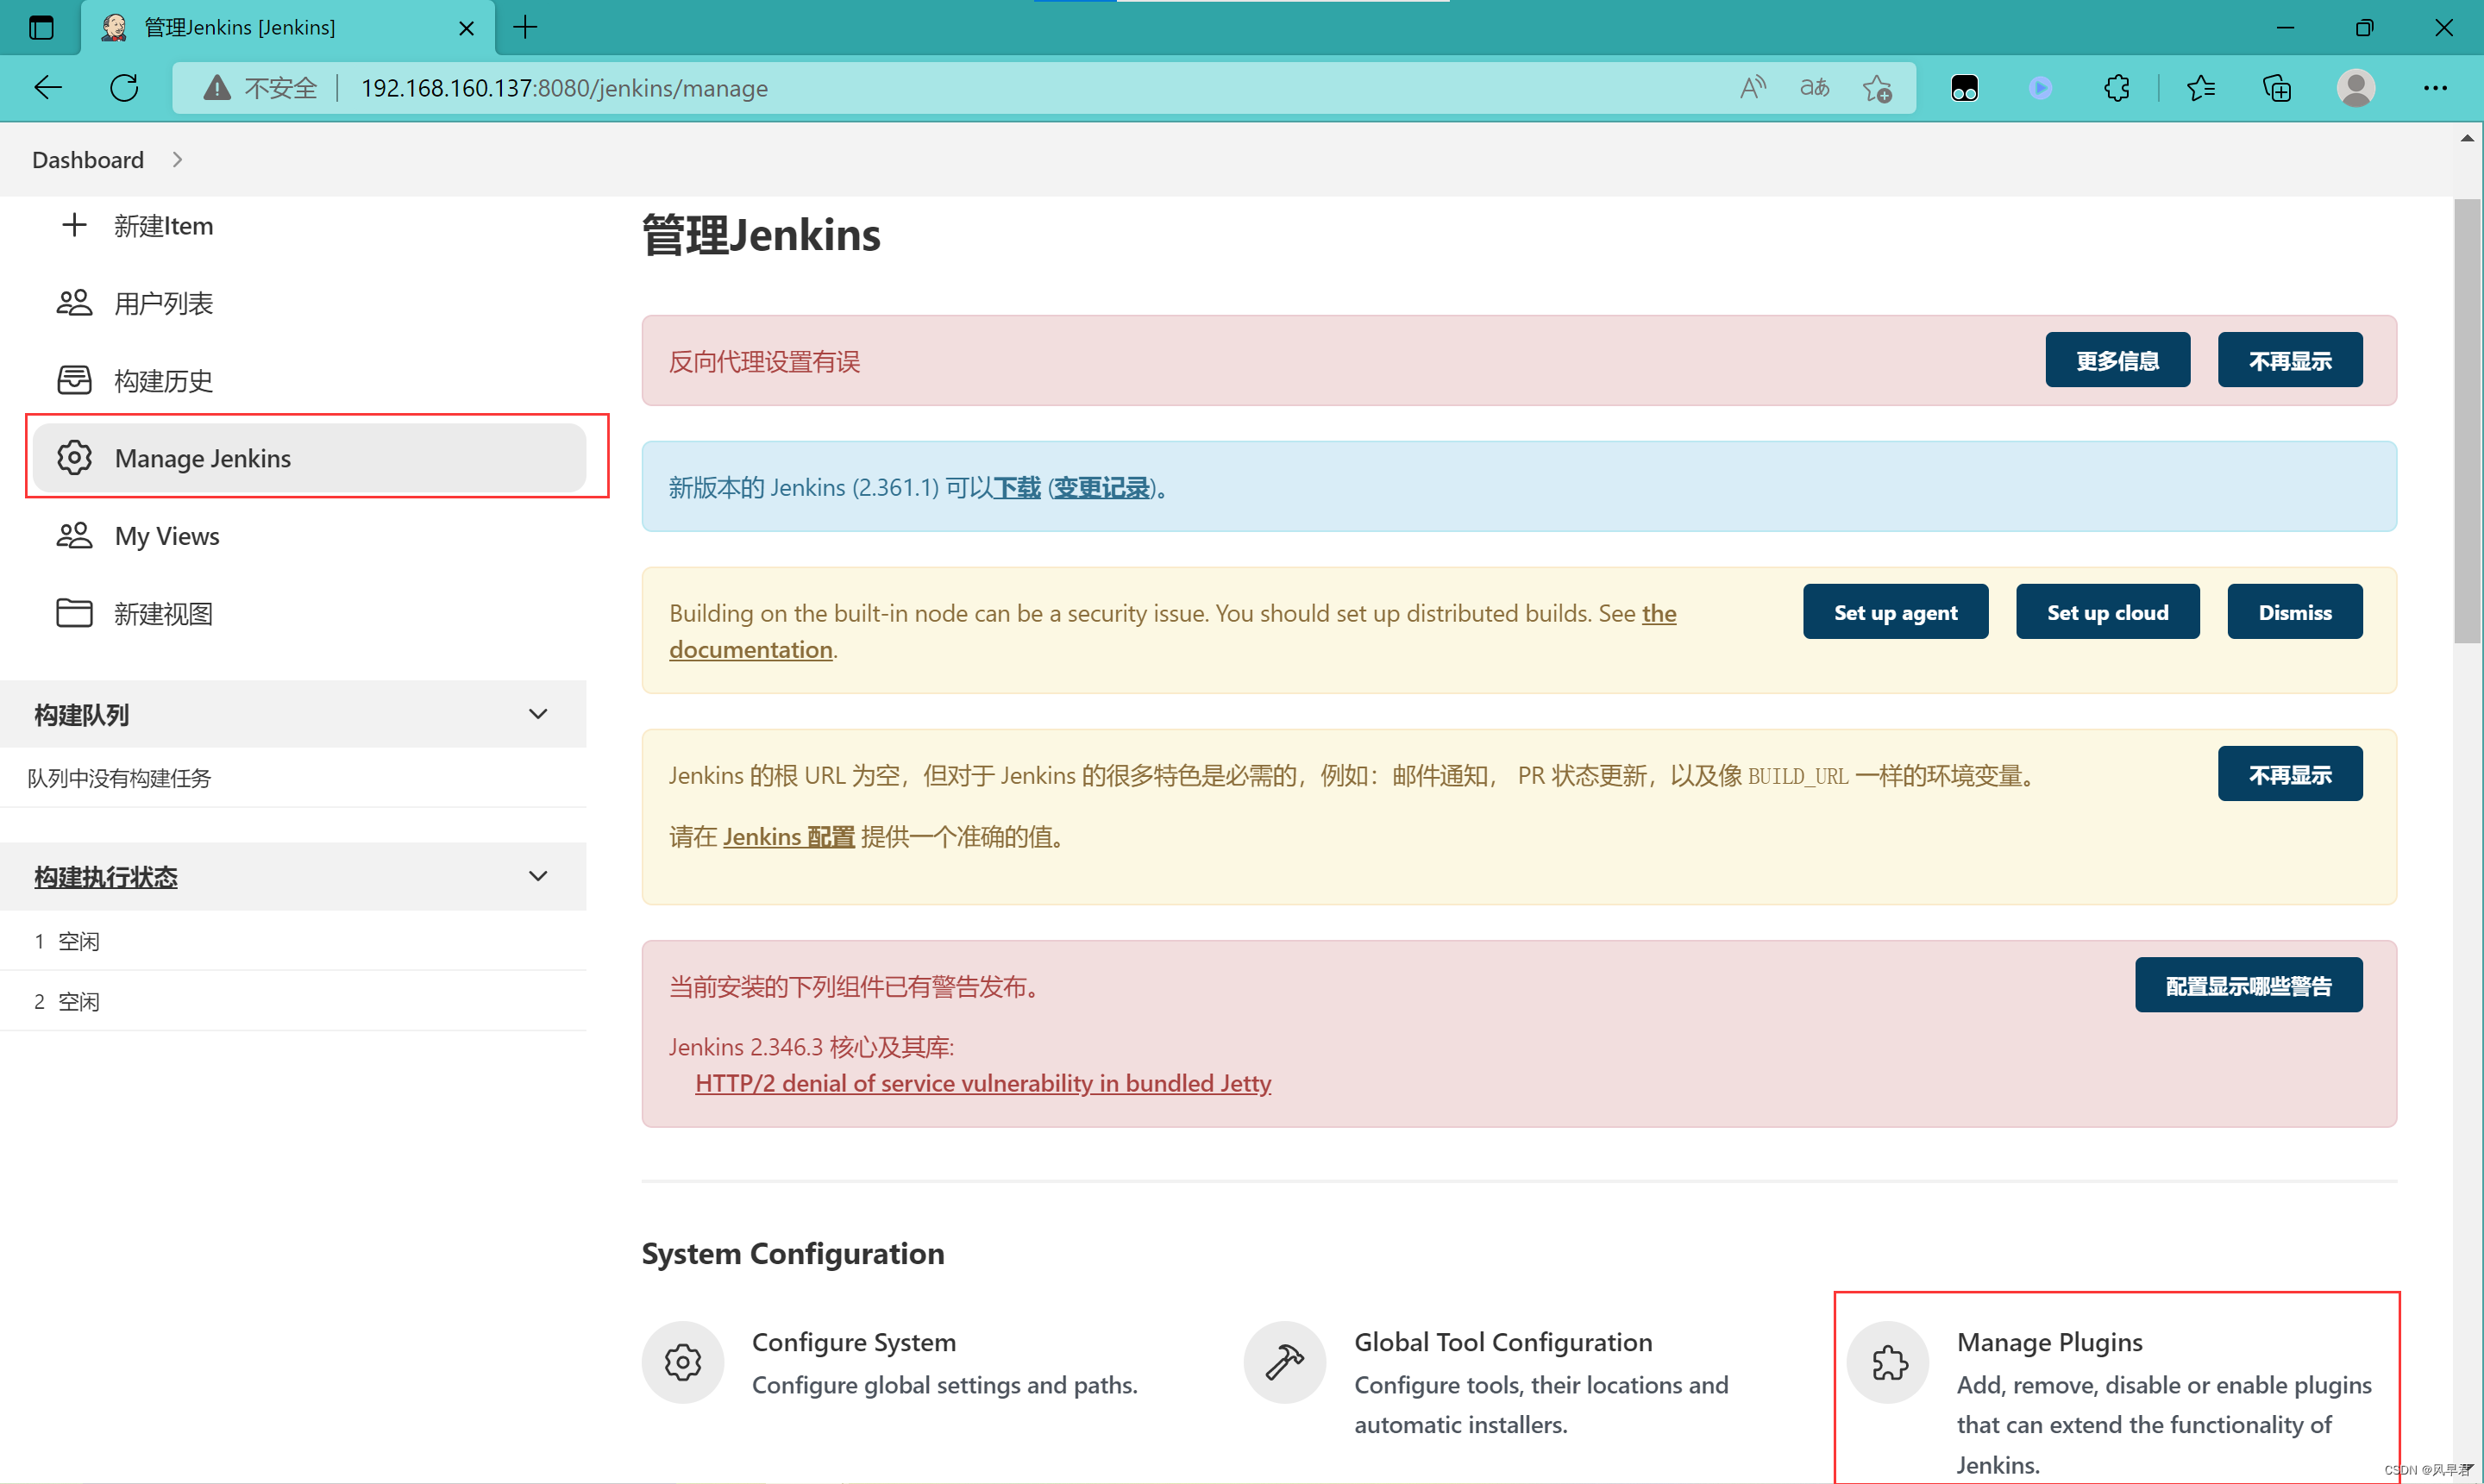Screen dimensions: 2484x1484
Task: Click the Set up agent button
Action: tap(1895, 612)
